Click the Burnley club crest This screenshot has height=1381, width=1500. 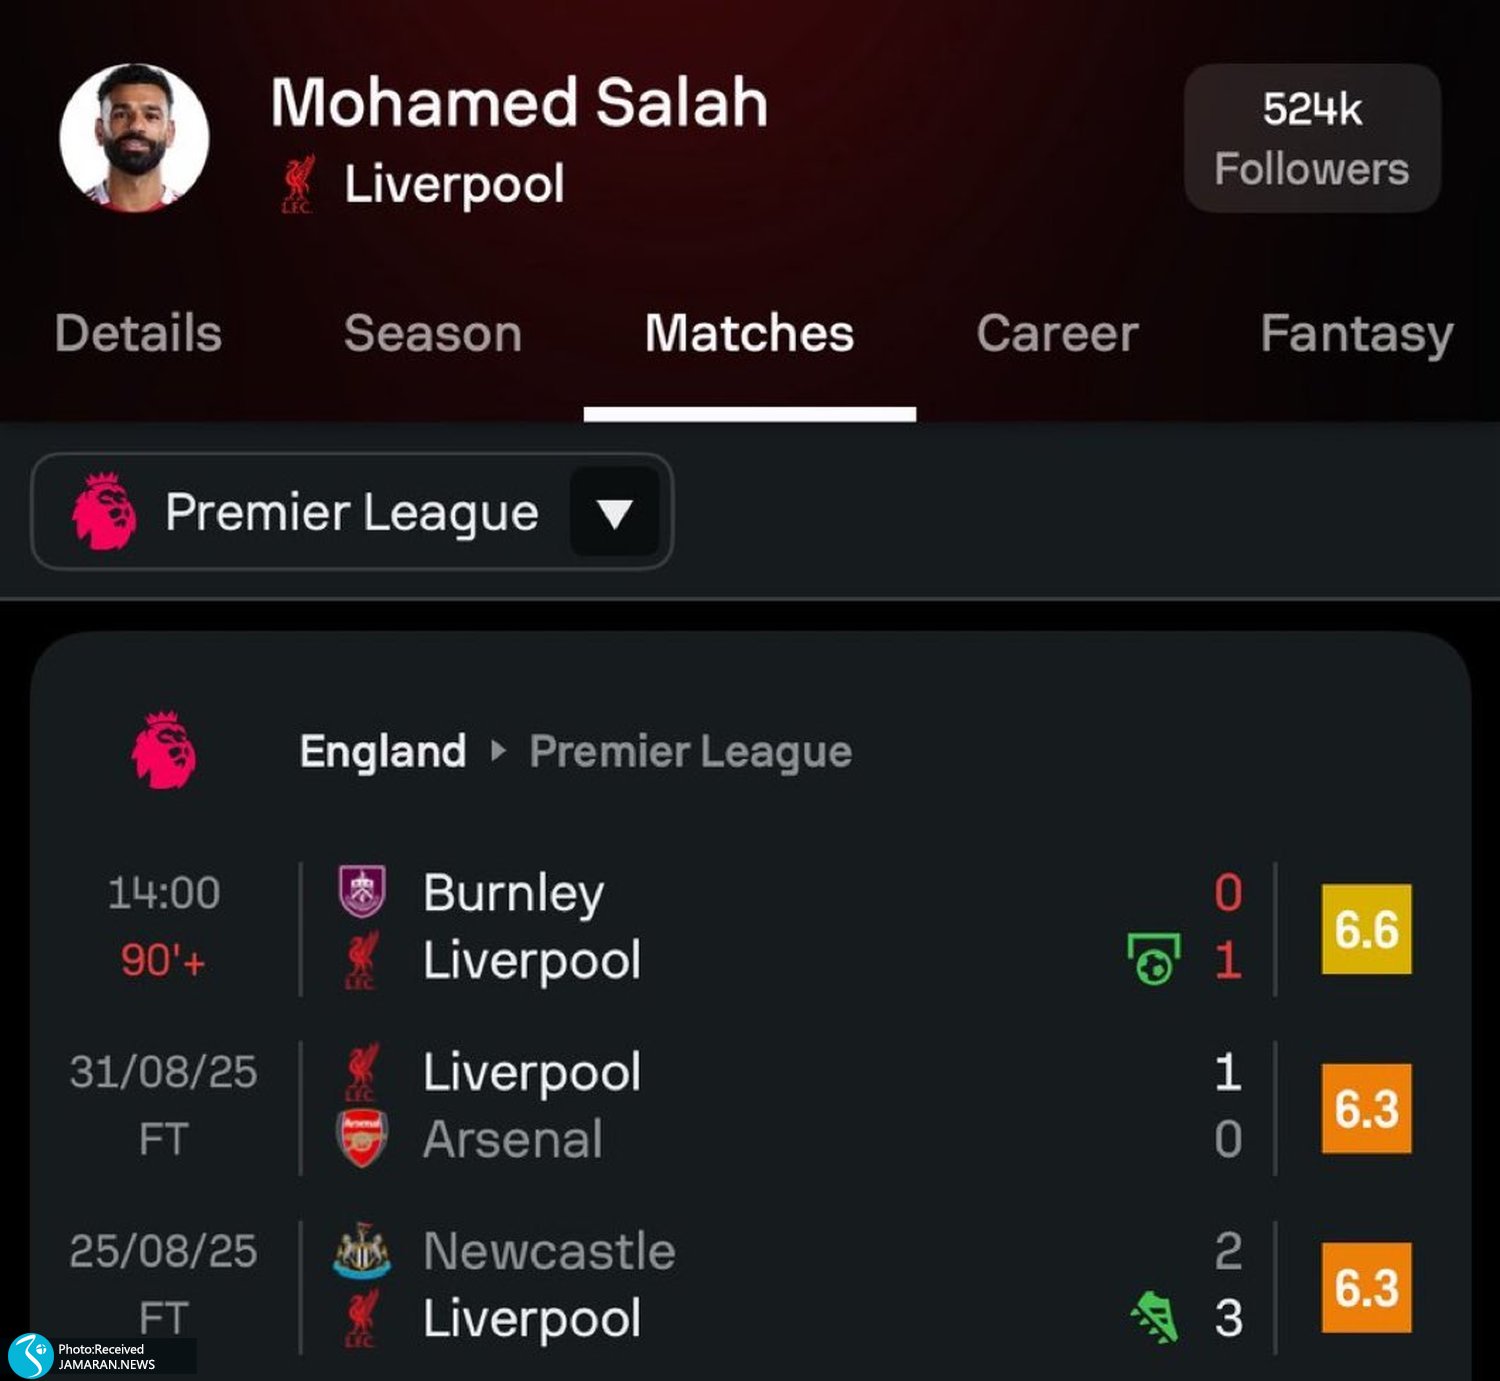361,891
